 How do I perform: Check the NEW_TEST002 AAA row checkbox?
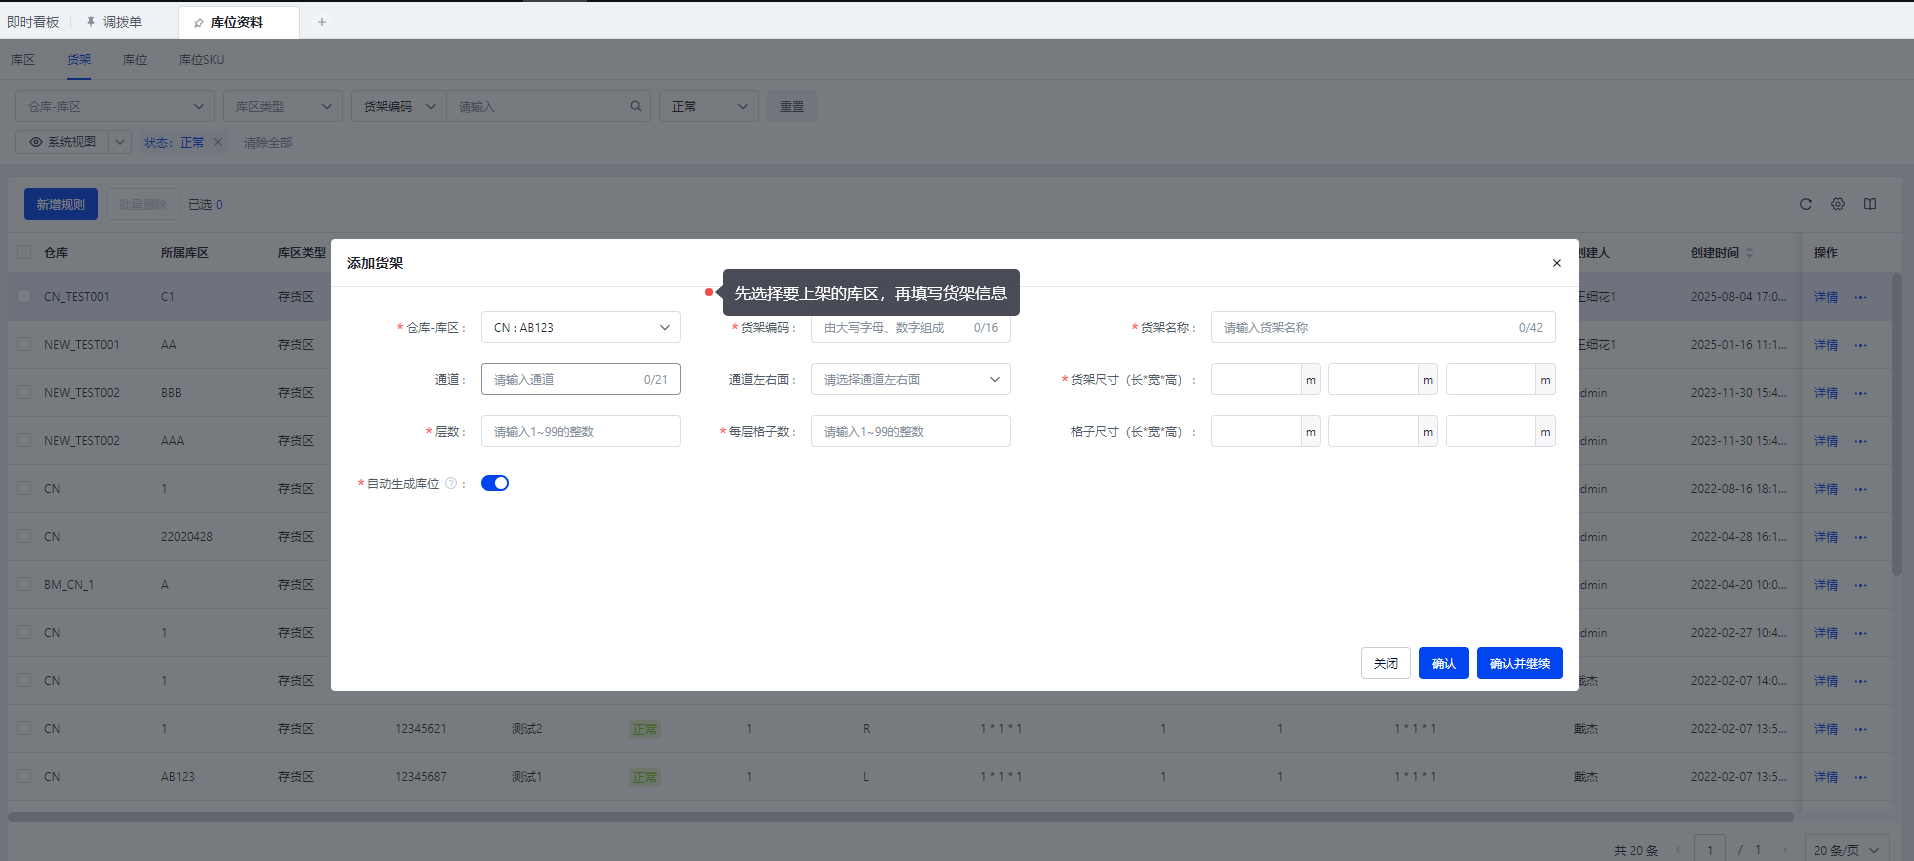coord(24,440)
